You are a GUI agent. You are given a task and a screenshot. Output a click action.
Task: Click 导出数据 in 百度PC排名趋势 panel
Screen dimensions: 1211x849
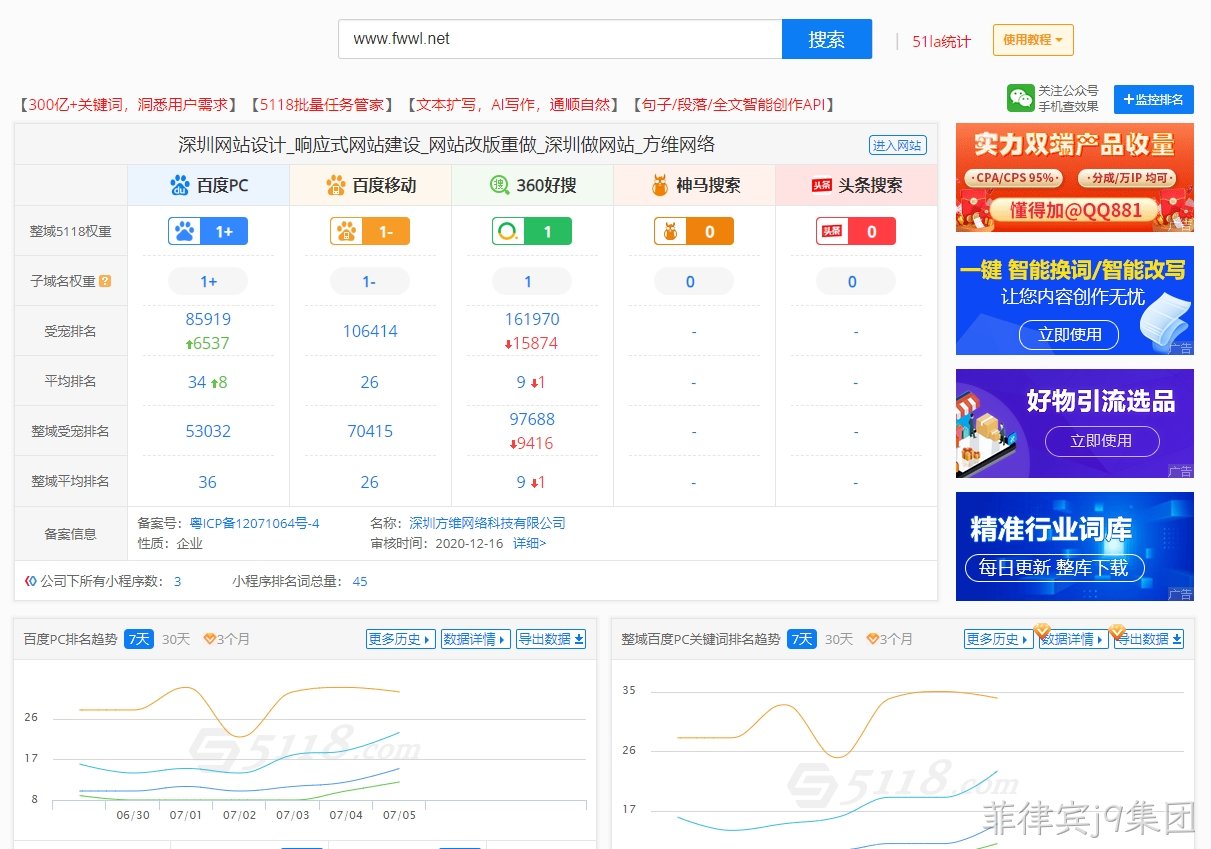(x=551, y=639)
